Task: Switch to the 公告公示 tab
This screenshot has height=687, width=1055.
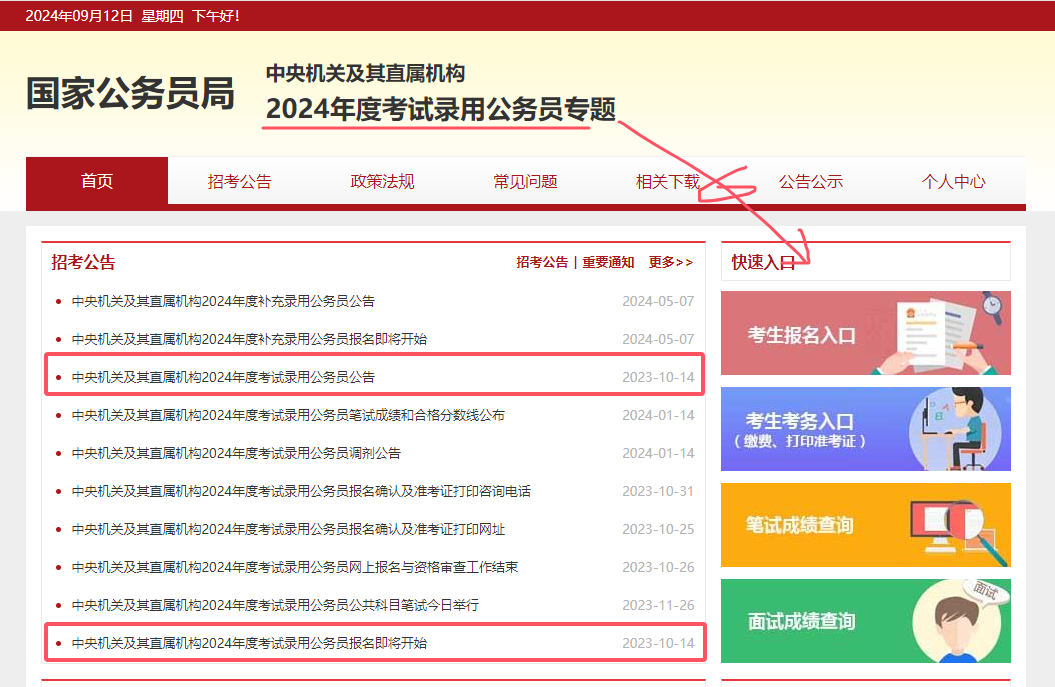Action: [811, 182]
